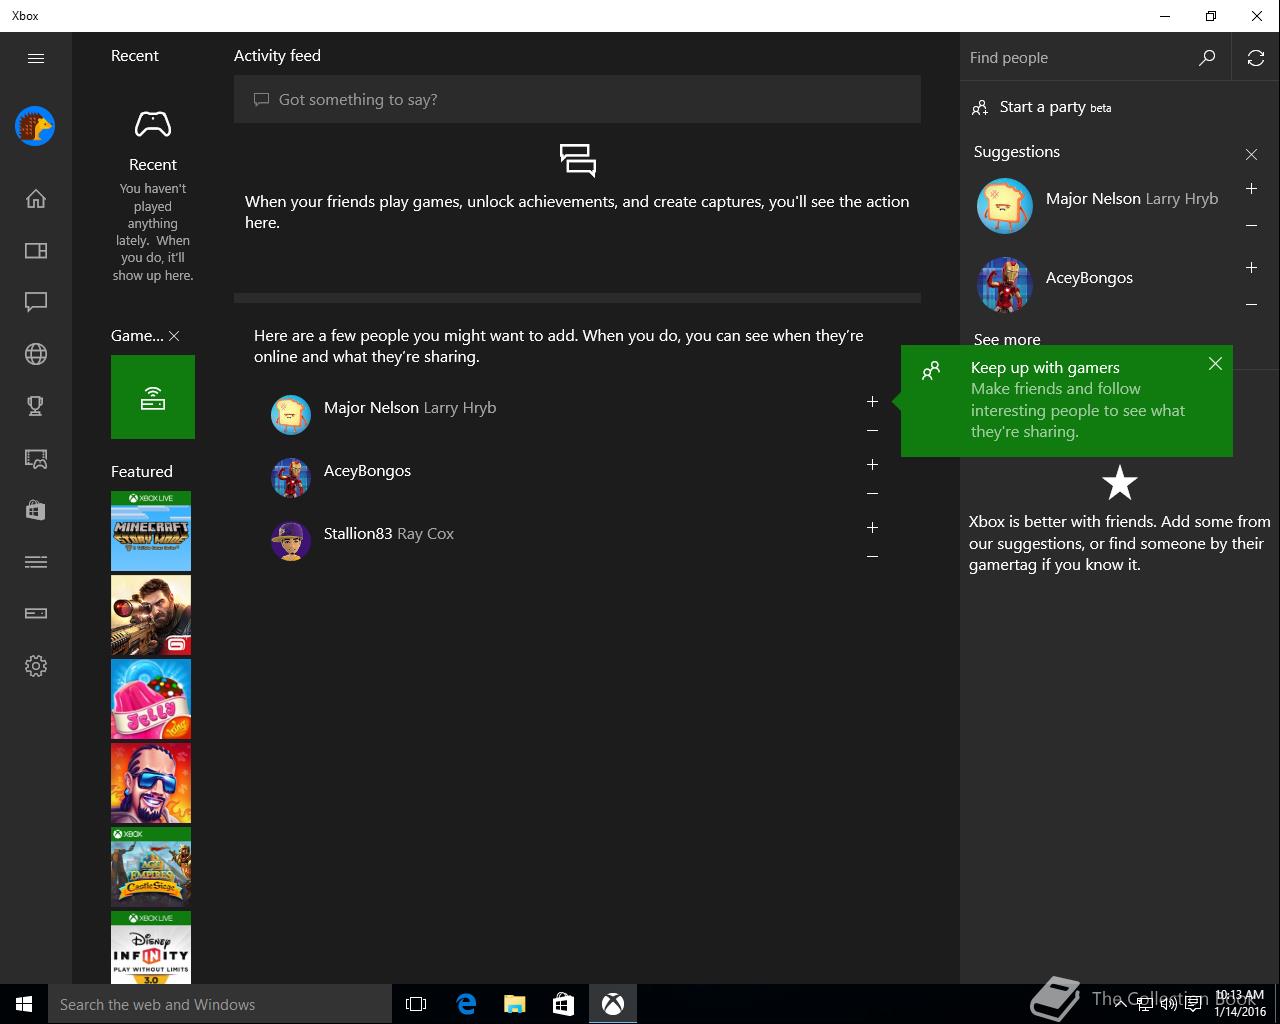Add Major Nelson from sidebar Suggestions

coord(1251,189)
